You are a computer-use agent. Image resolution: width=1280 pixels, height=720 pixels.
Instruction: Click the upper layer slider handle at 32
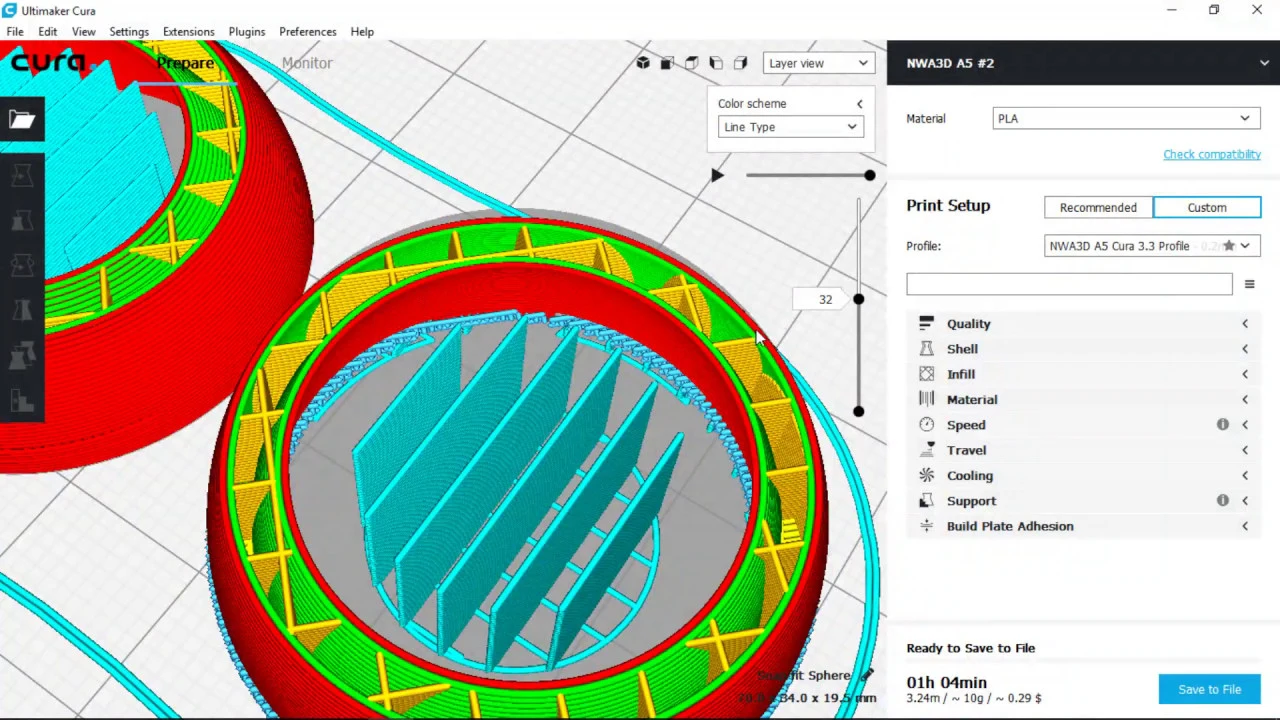point(858,299)
